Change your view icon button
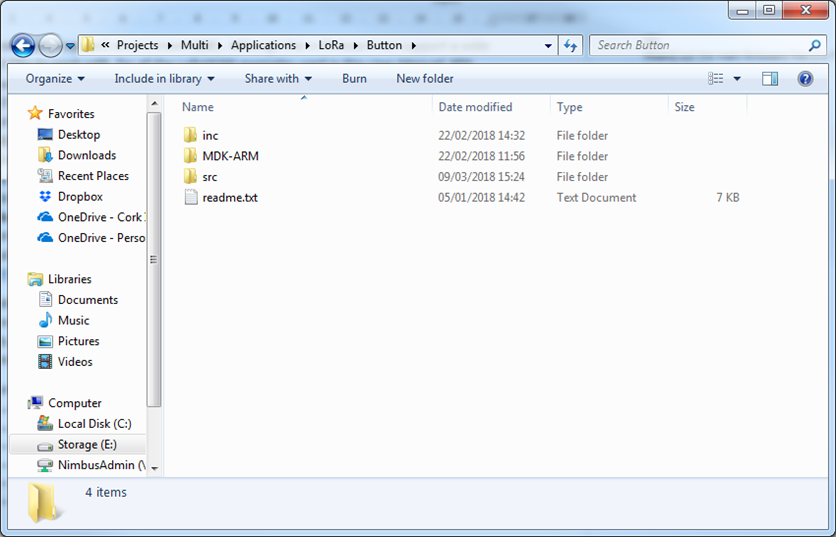The image size is (836, 537). [716, 79]
